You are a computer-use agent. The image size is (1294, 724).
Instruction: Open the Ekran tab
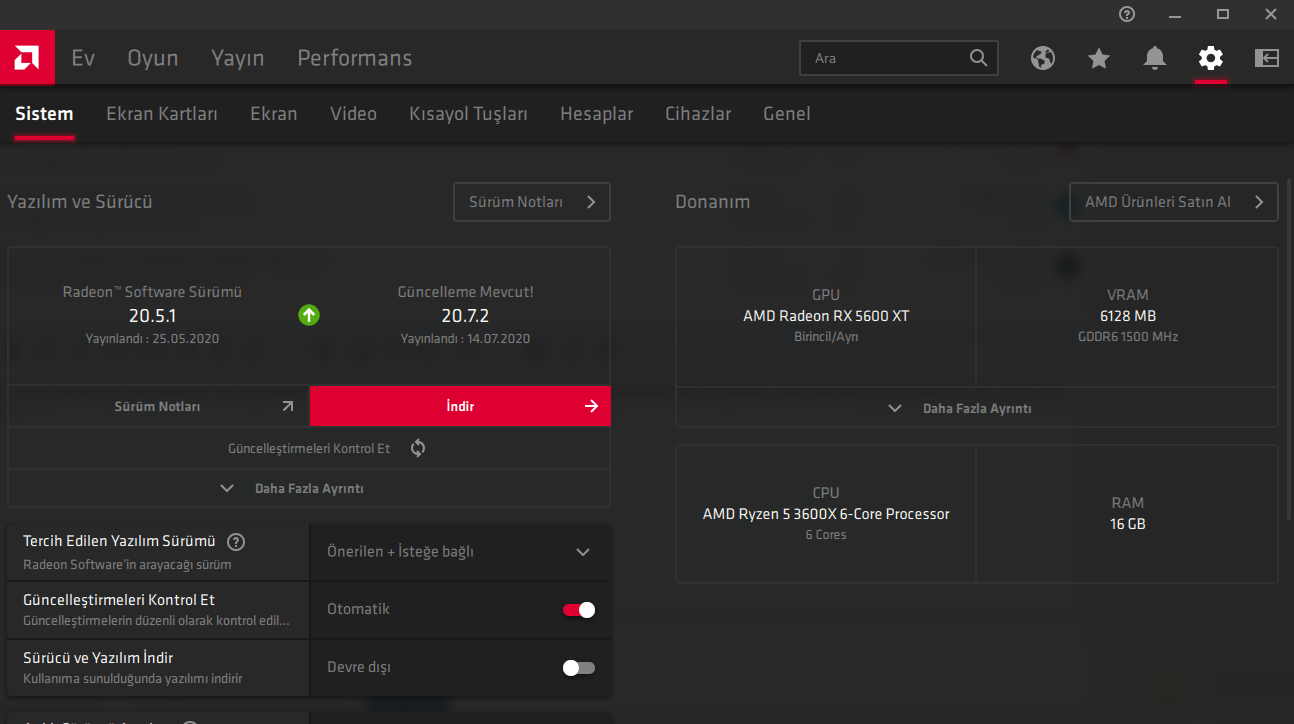(274, 114)
